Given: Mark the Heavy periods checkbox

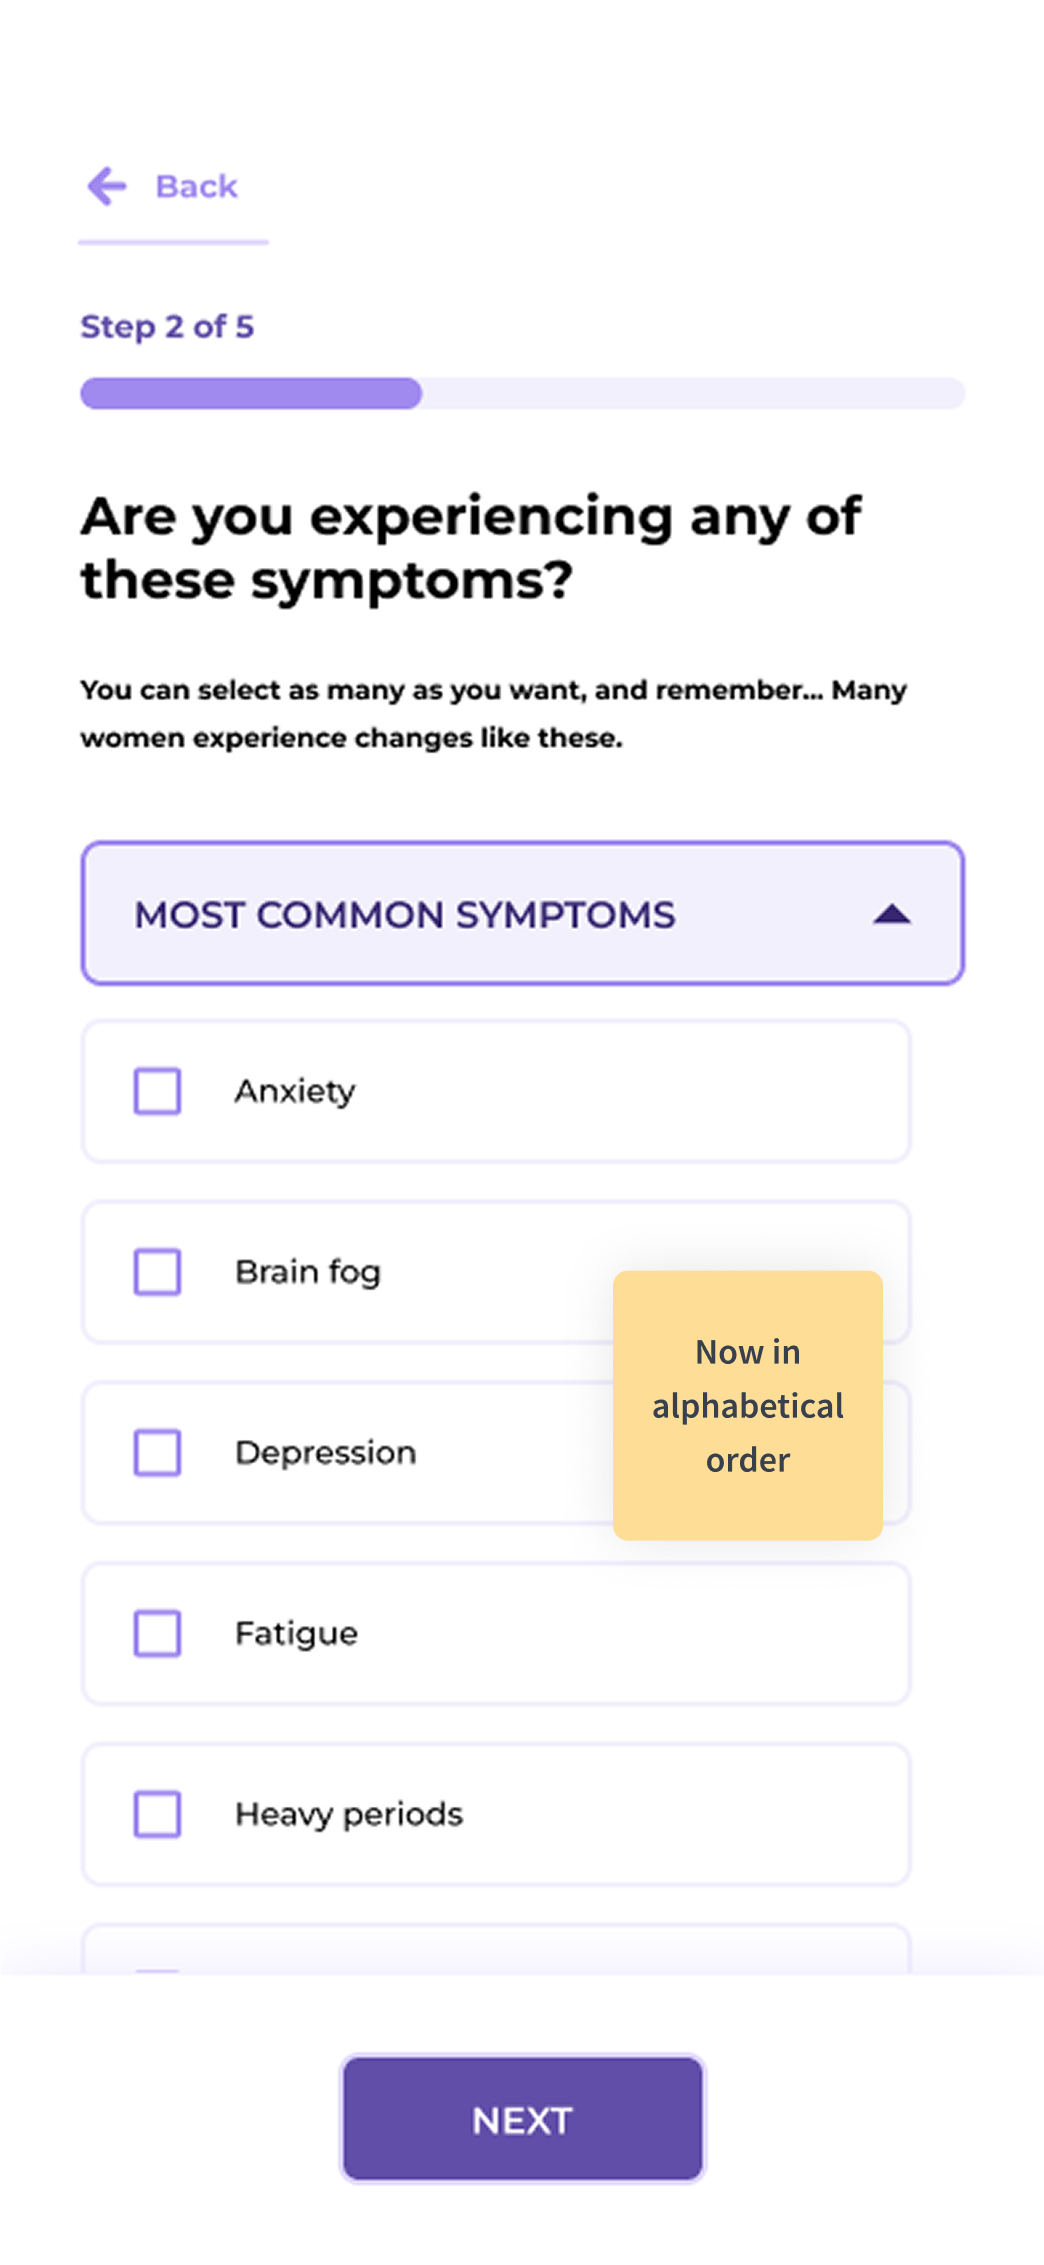Looking at the screenshot, I should point(158,1815).
